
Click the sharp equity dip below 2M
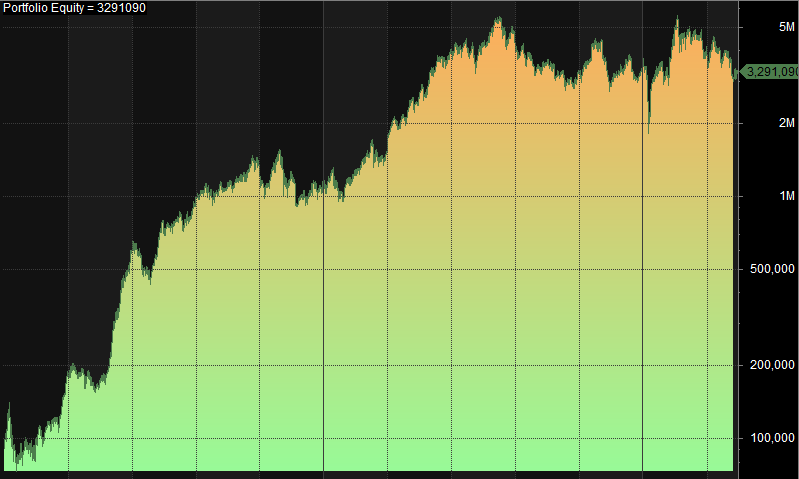[x=648, y=130]
